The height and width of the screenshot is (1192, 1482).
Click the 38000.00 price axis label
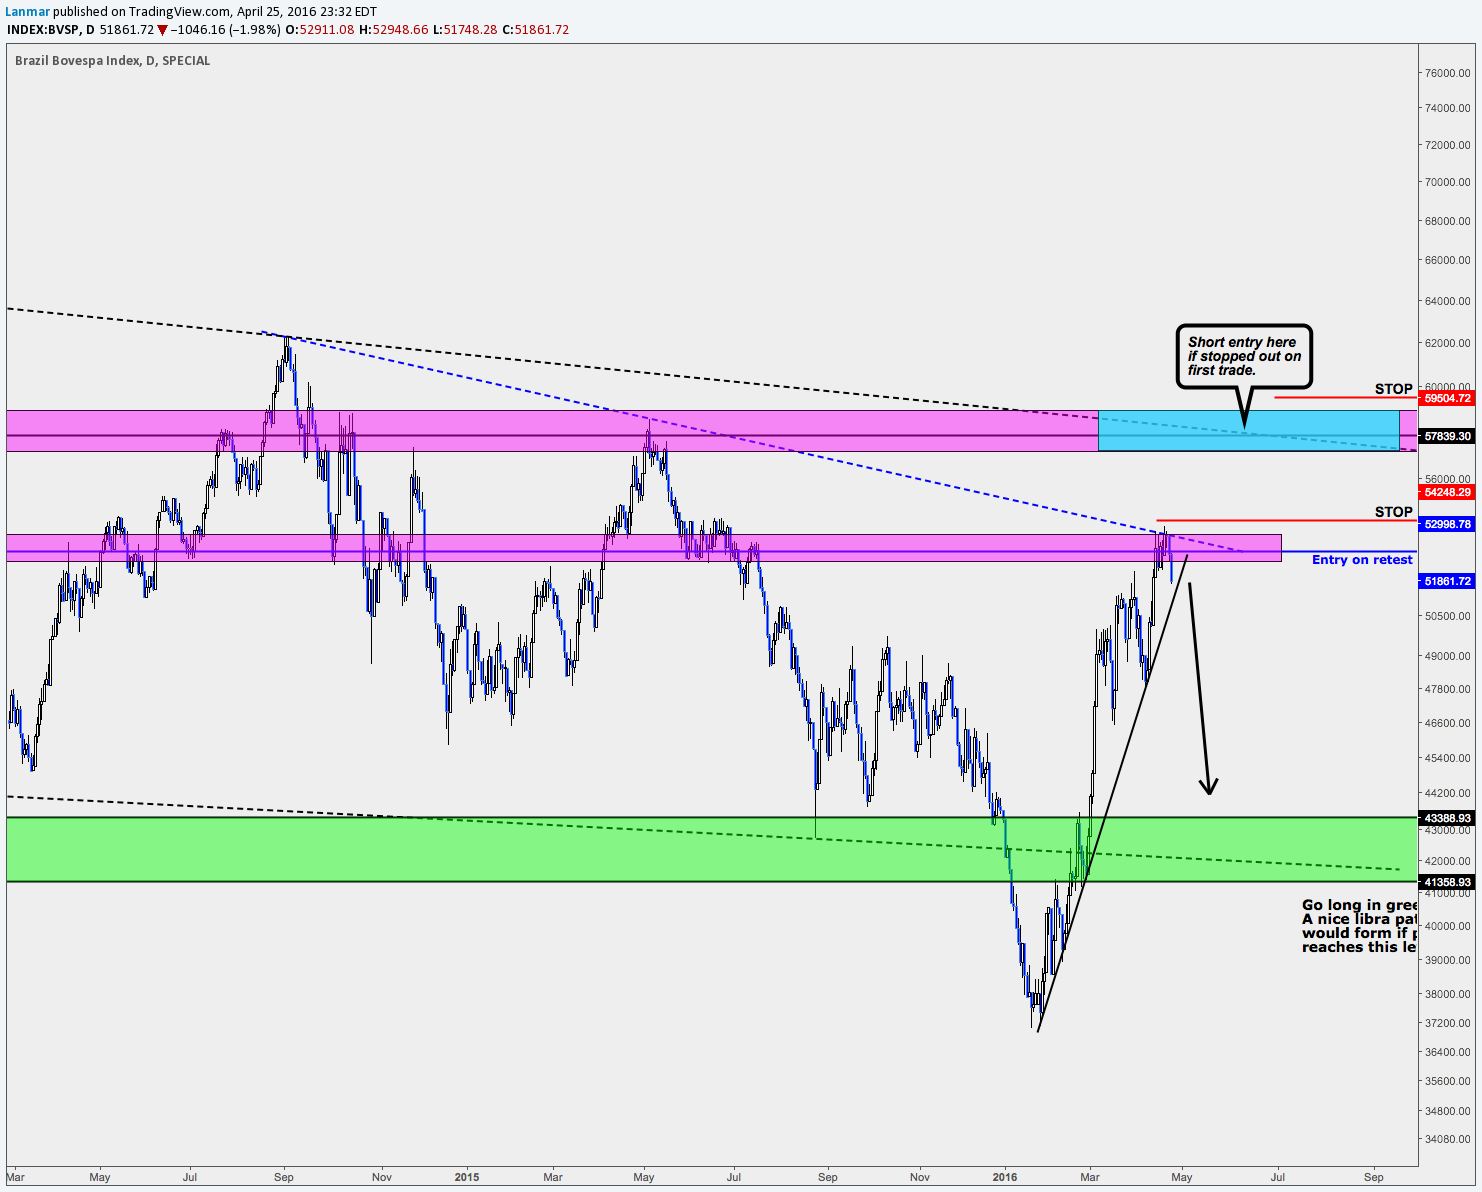point(1448,994)
